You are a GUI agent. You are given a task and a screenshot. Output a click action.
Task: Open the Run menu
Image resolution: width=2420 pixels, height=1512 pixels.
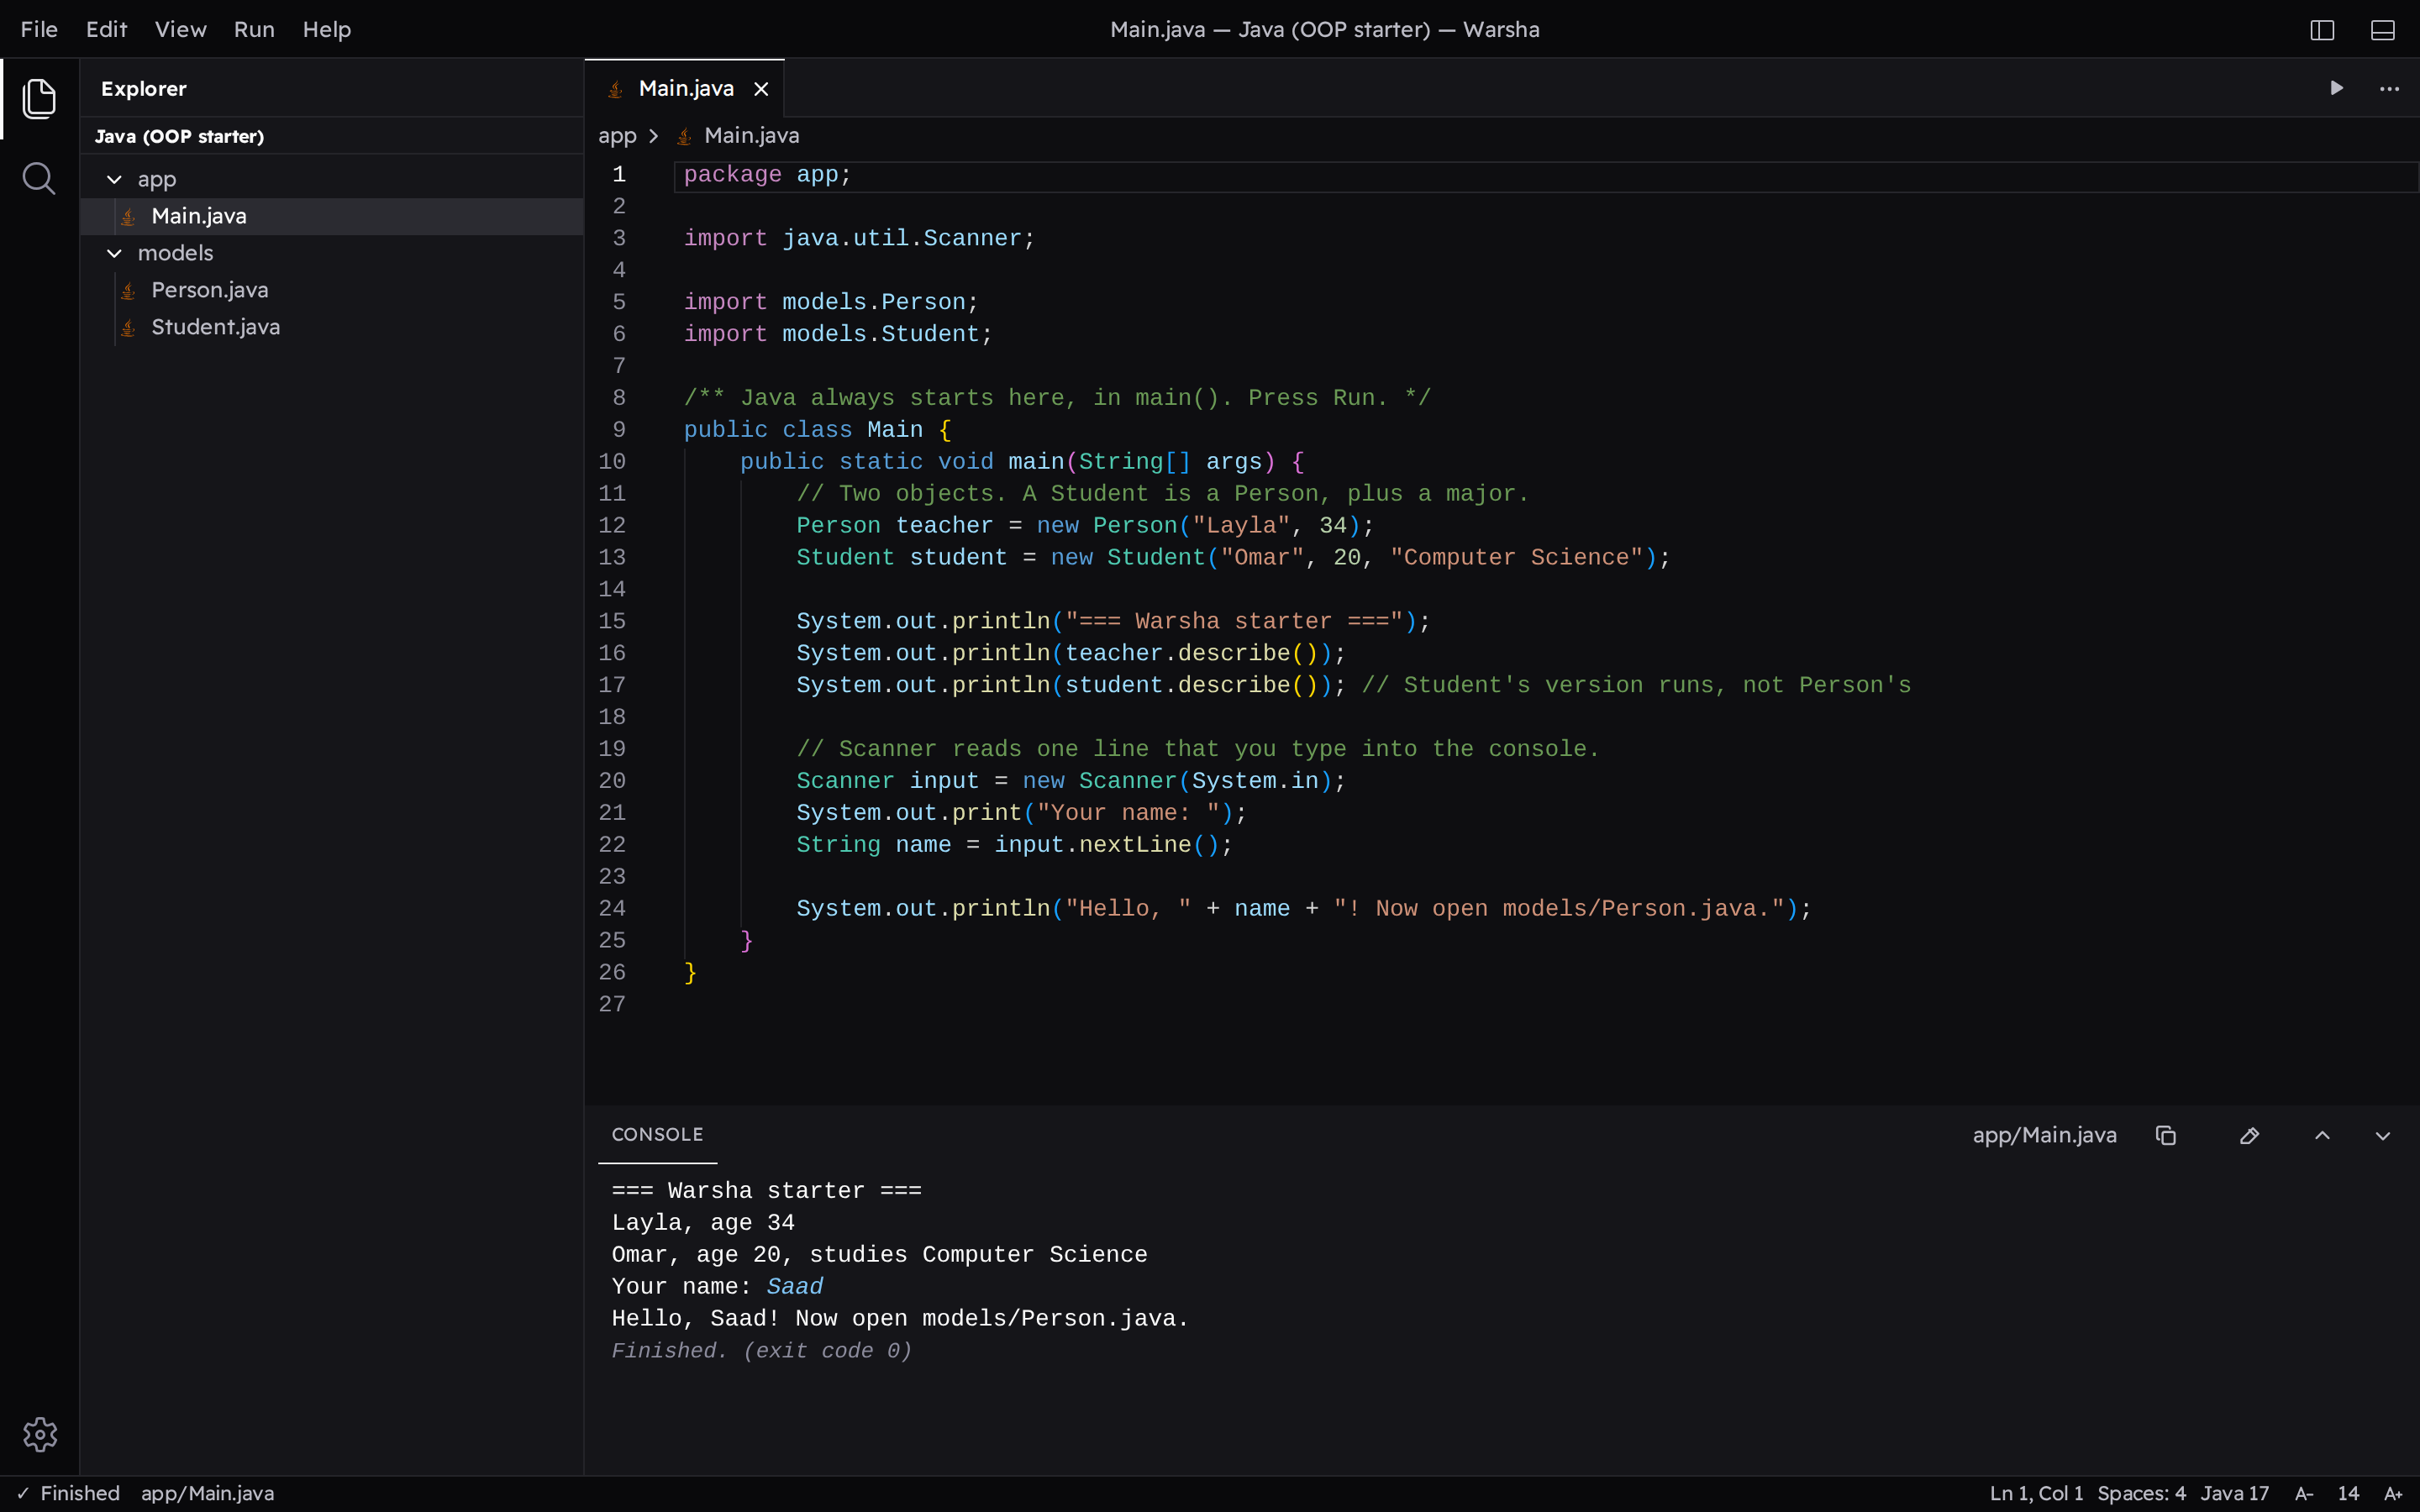(254, 30)
